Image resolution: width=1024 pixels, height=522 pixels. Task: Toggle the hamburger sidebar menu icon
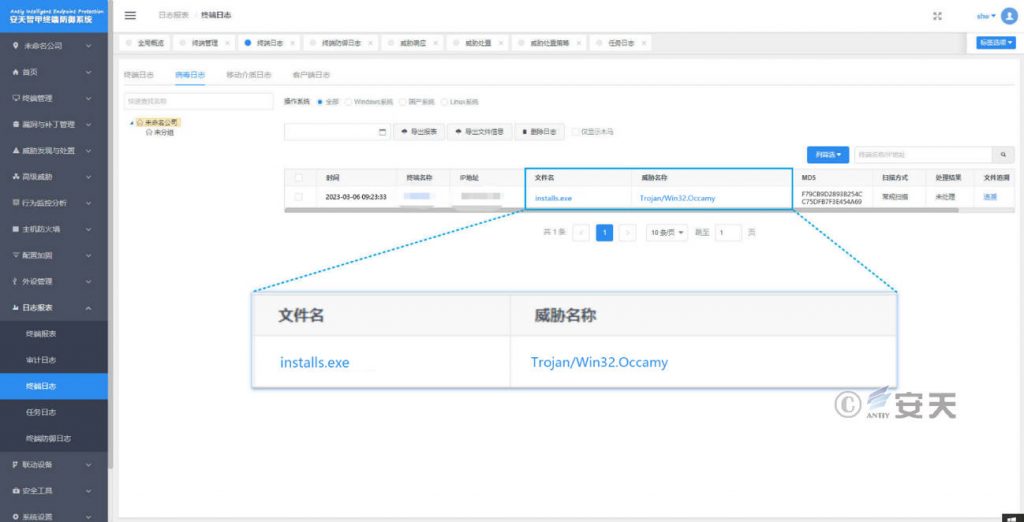[x=130, y=16]
